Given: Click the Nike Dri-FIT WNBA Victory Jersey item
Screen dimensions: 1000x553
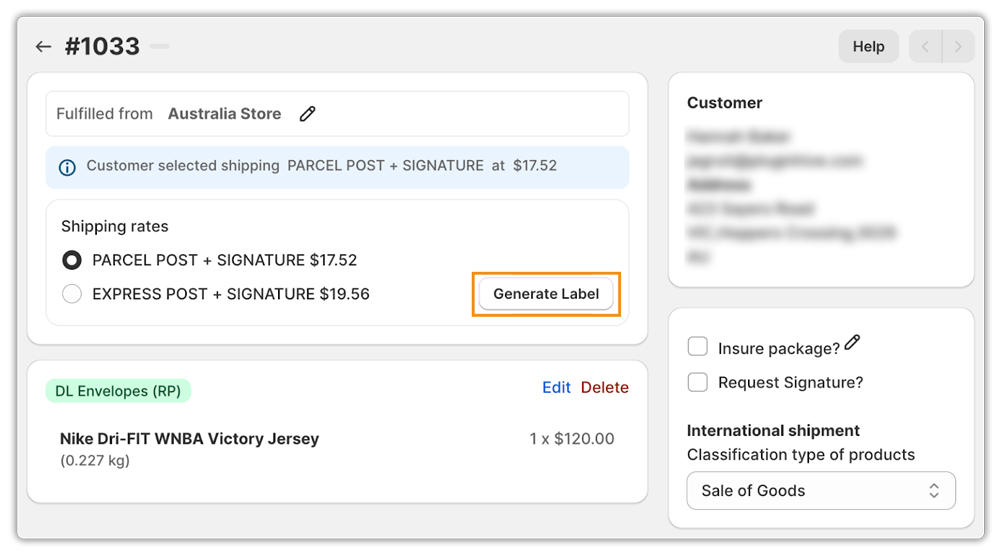Looking at the screenshot, I should coord(189,439).
